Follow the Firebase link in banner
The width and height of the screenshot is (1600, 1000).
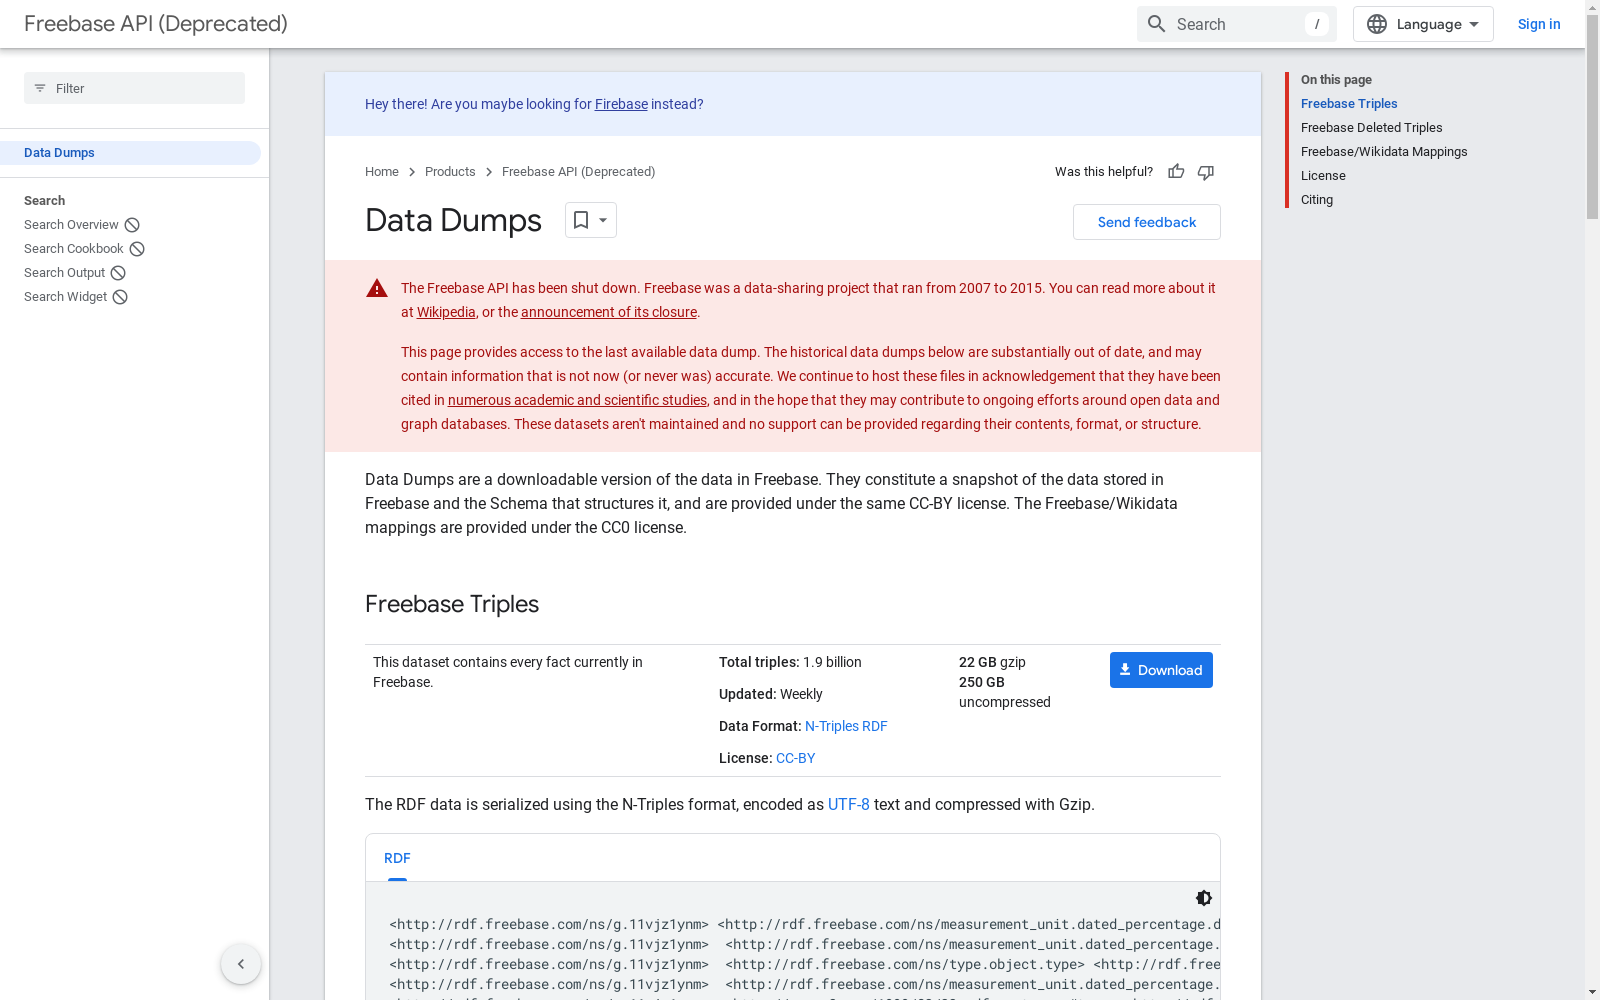point(621,104)
